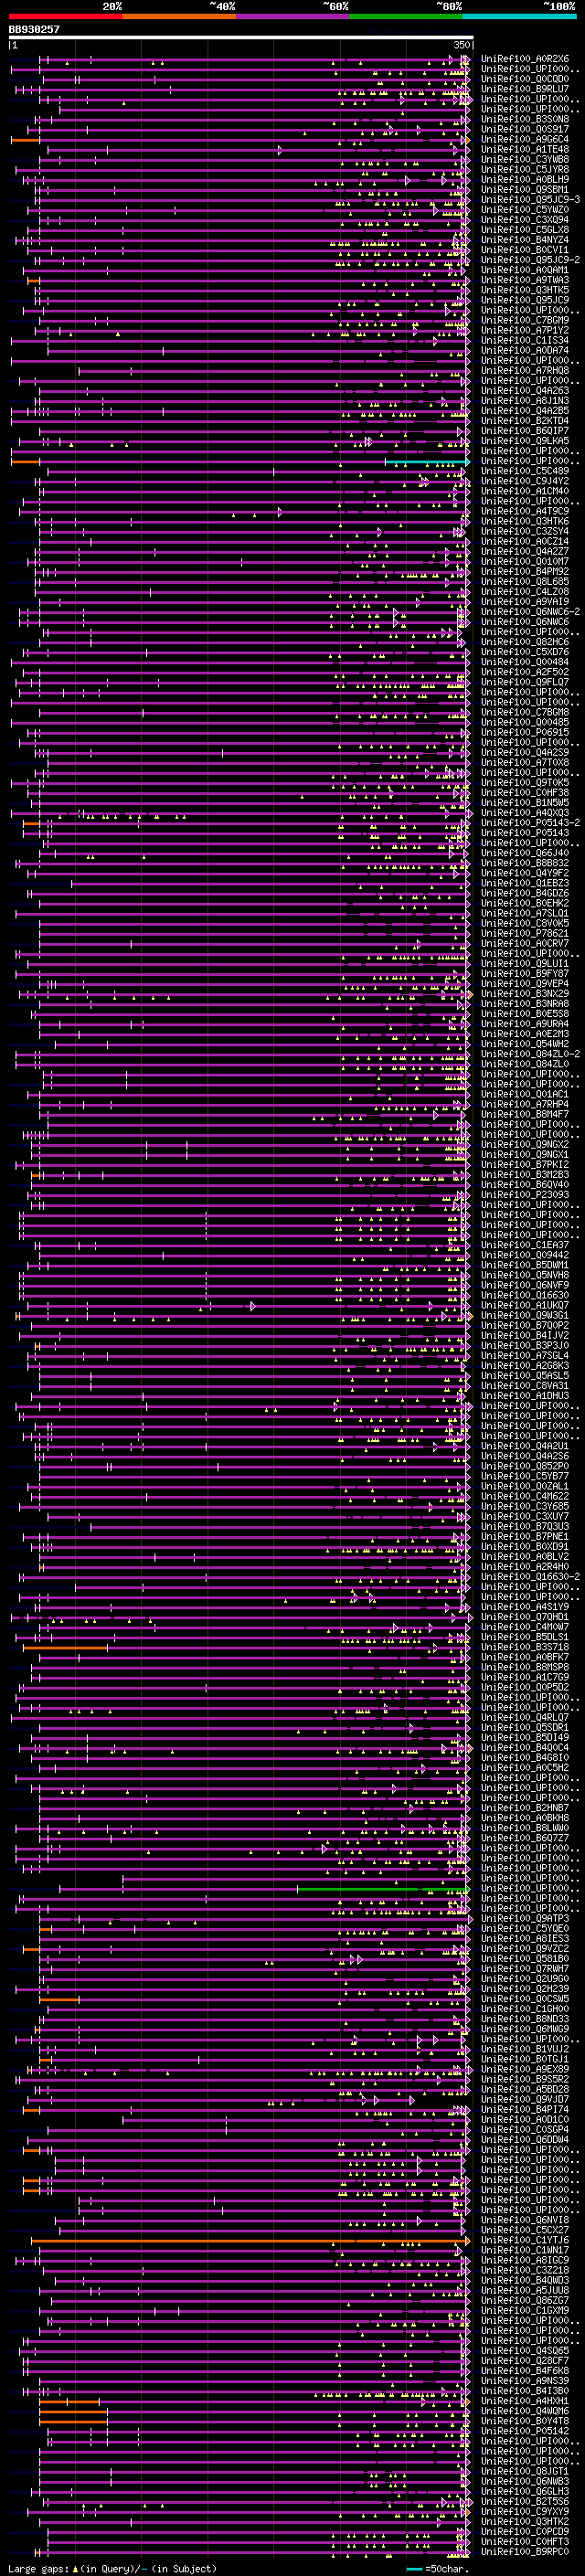Image resolution: width=585 pixels, height=2576 pixels.
Task: Select the UniRef100_Q5ASL5 label
Action: click(x=525, y=1375)
